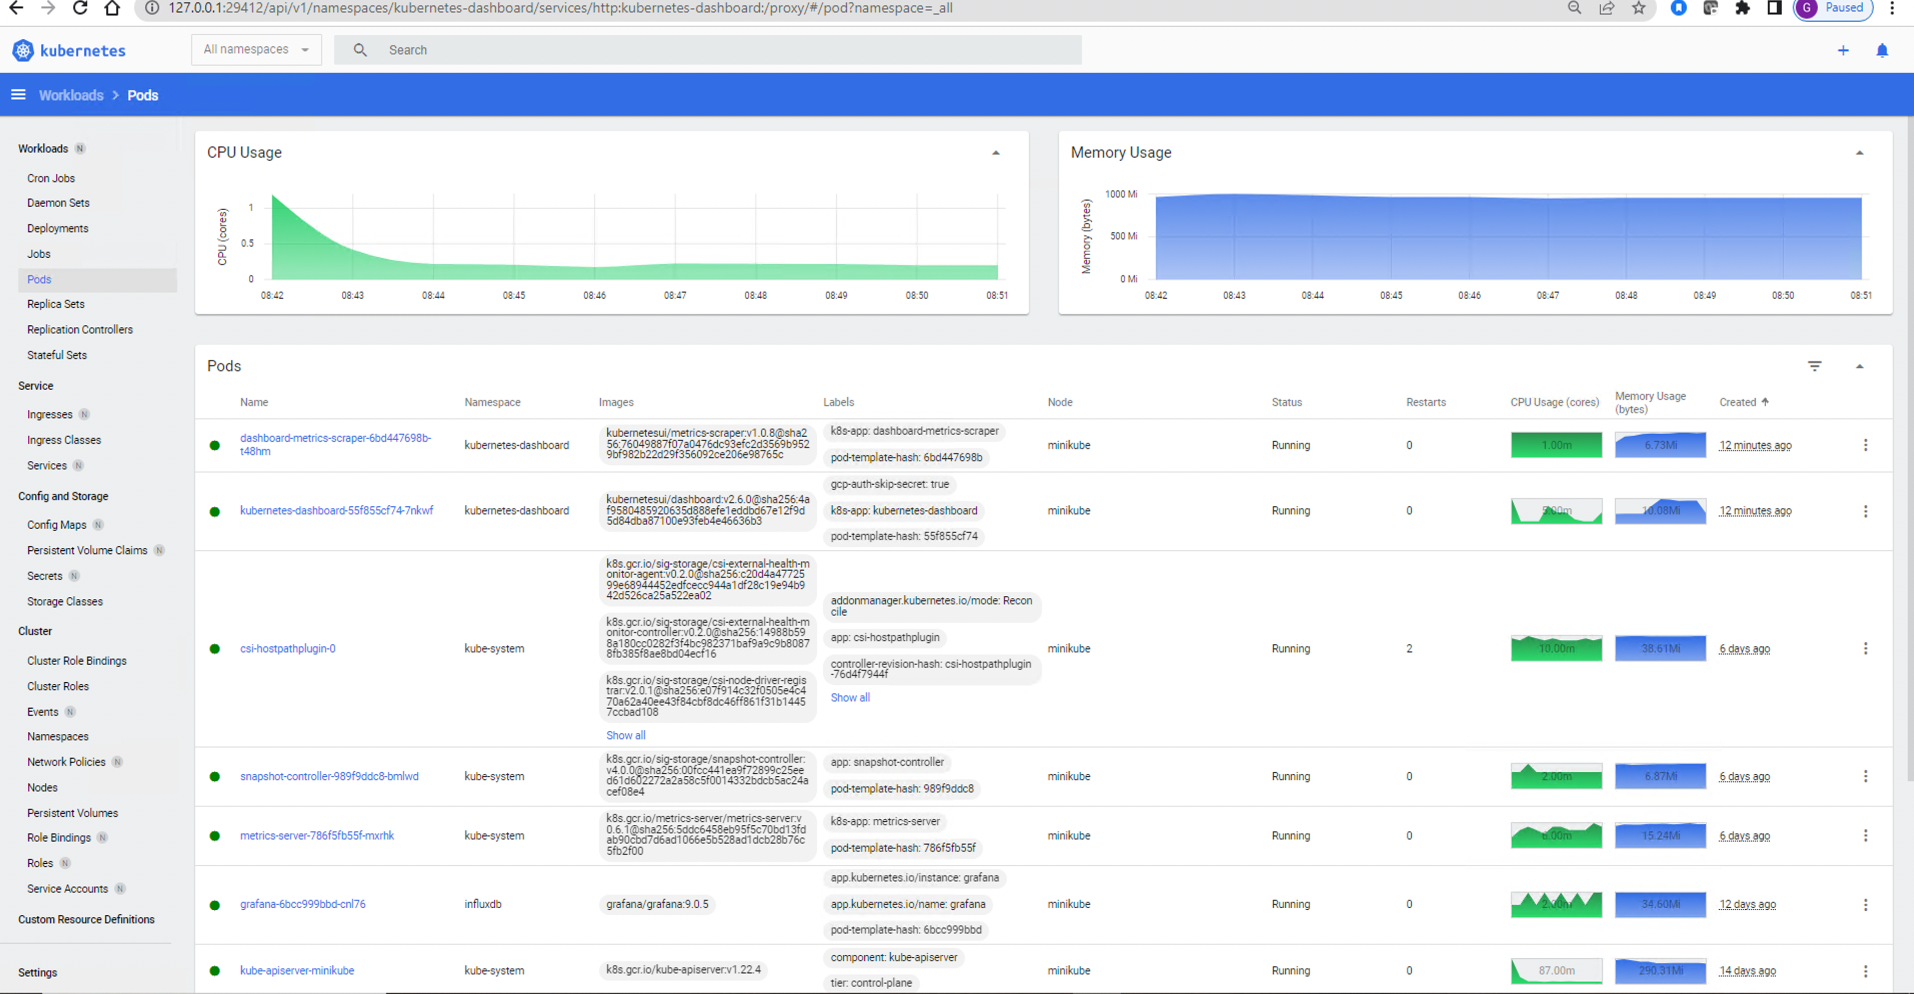1914x994 pixels.
Task: Open the Pods filter icon
Action: (x=1815, y=366)
